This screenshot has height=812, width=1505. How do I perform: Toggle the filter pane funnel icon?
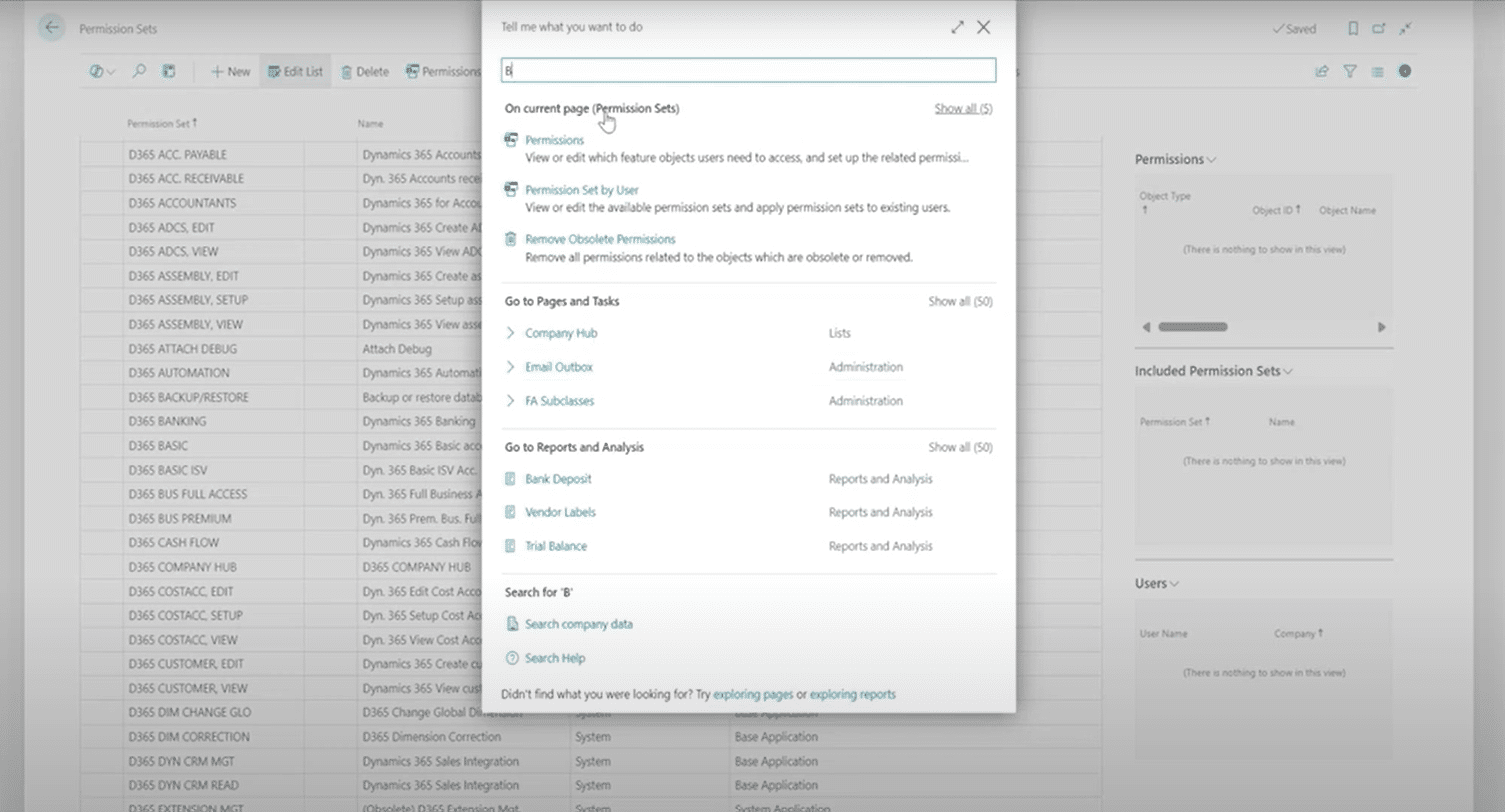1350,72
